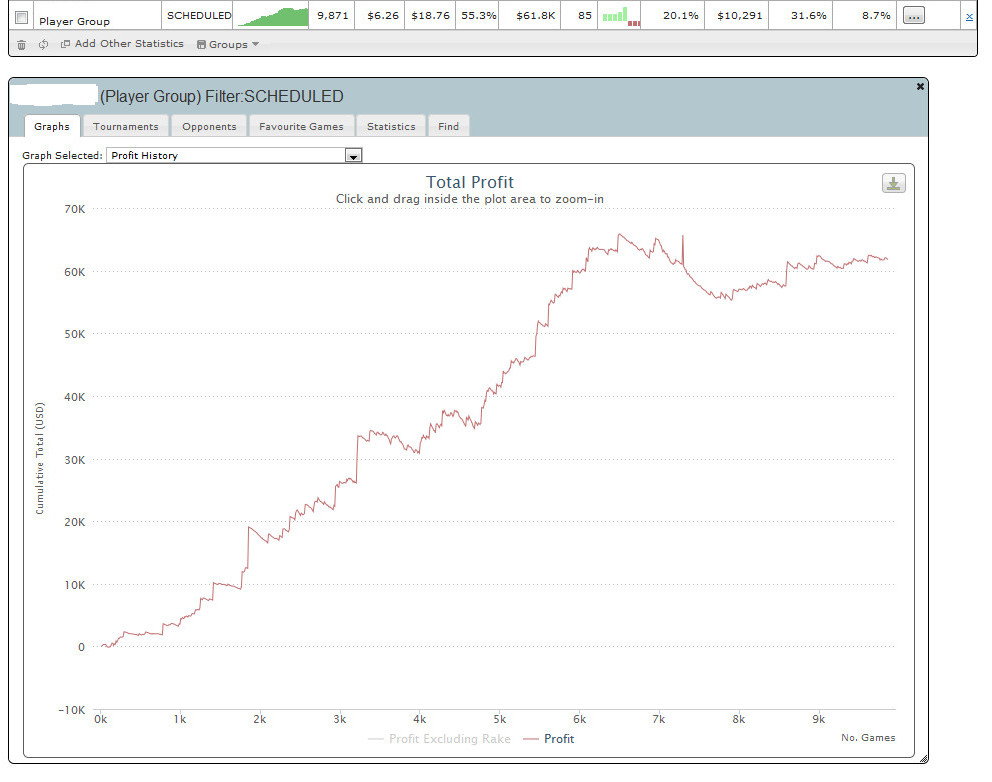Select the Favourite Games tab
992x782 pixels.
pyautogui.click(x=301, y=126)
